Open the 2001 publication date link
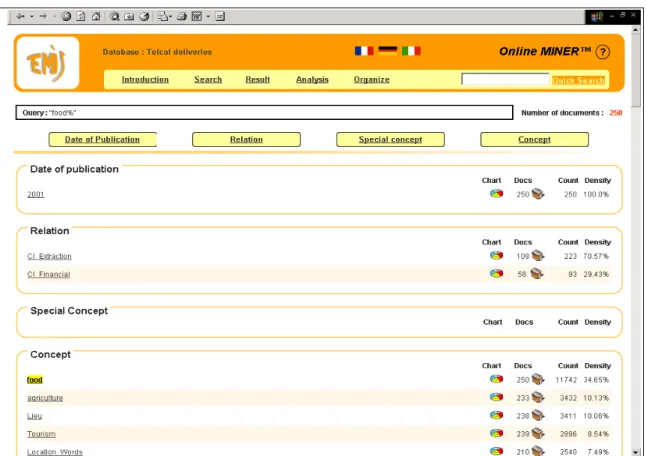This screenshot has width=646, height=456. 36,194
